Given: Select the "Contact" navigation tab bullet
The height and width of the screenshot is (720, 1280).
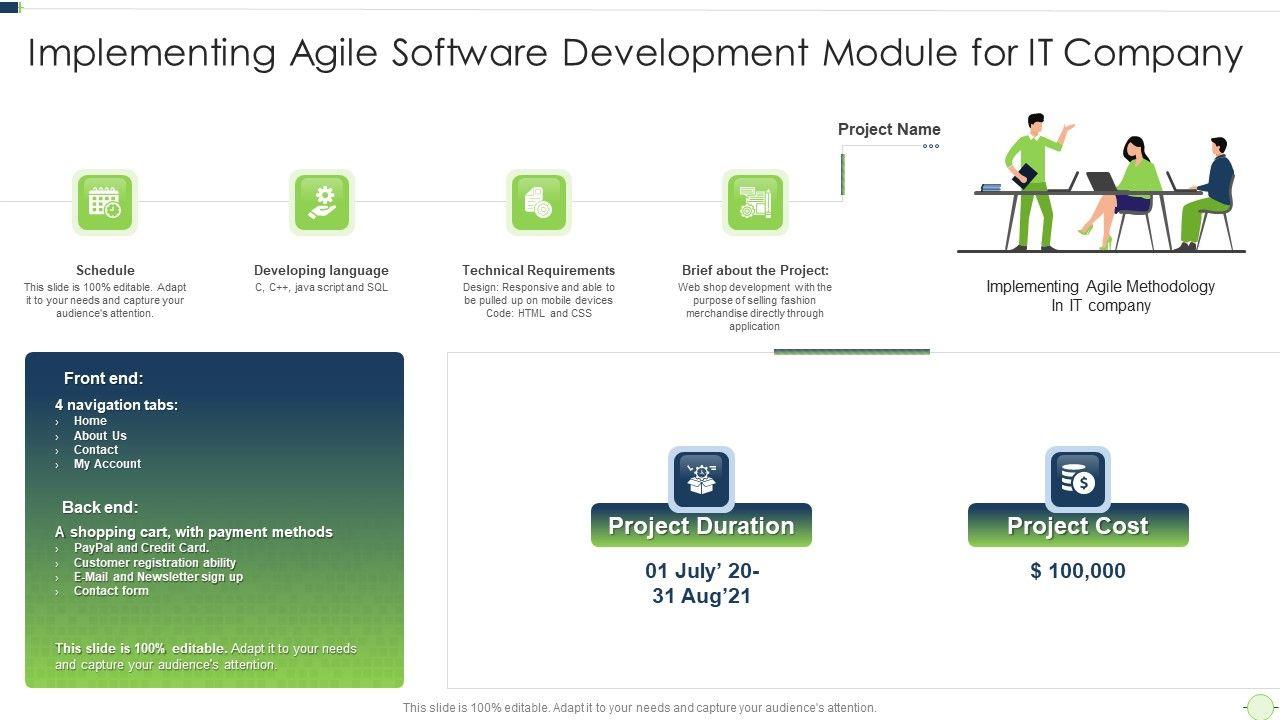Looking at the screenshot, I should click(96, 450).
